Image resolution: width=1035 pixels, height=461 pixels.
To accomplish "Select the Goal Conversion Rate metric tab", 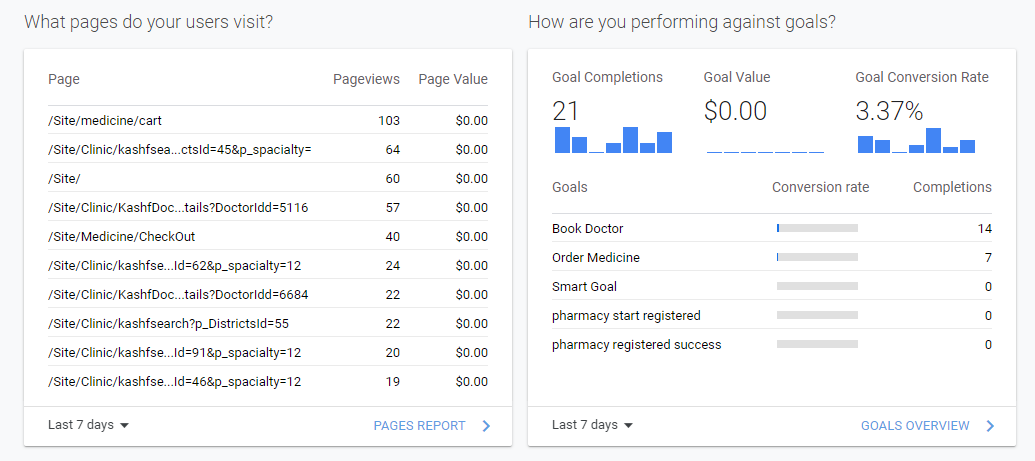I will tap(922, 112).
